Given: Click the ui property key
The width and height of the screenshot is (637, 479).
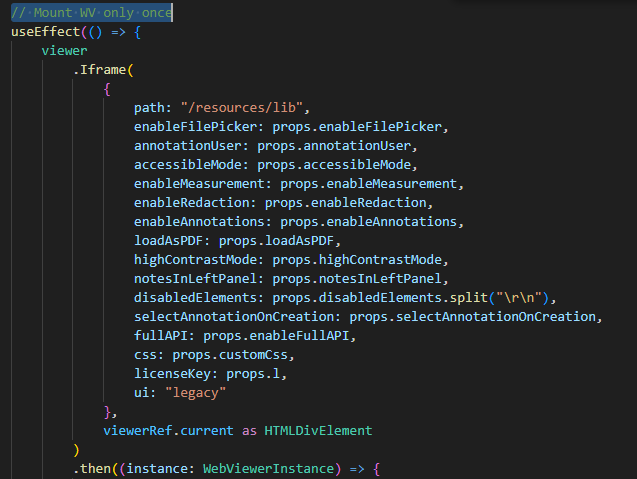Looking at the screenshot, I should tap(142, 393).
